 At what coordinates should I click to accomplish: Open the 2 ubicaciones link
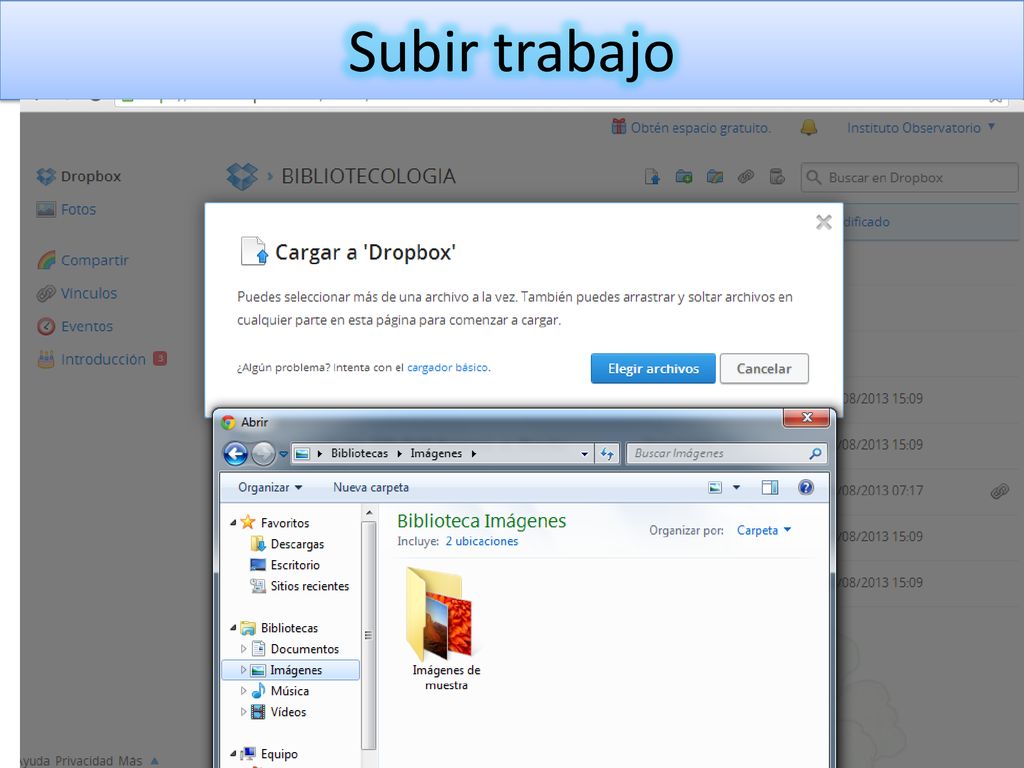click(482, 541)
